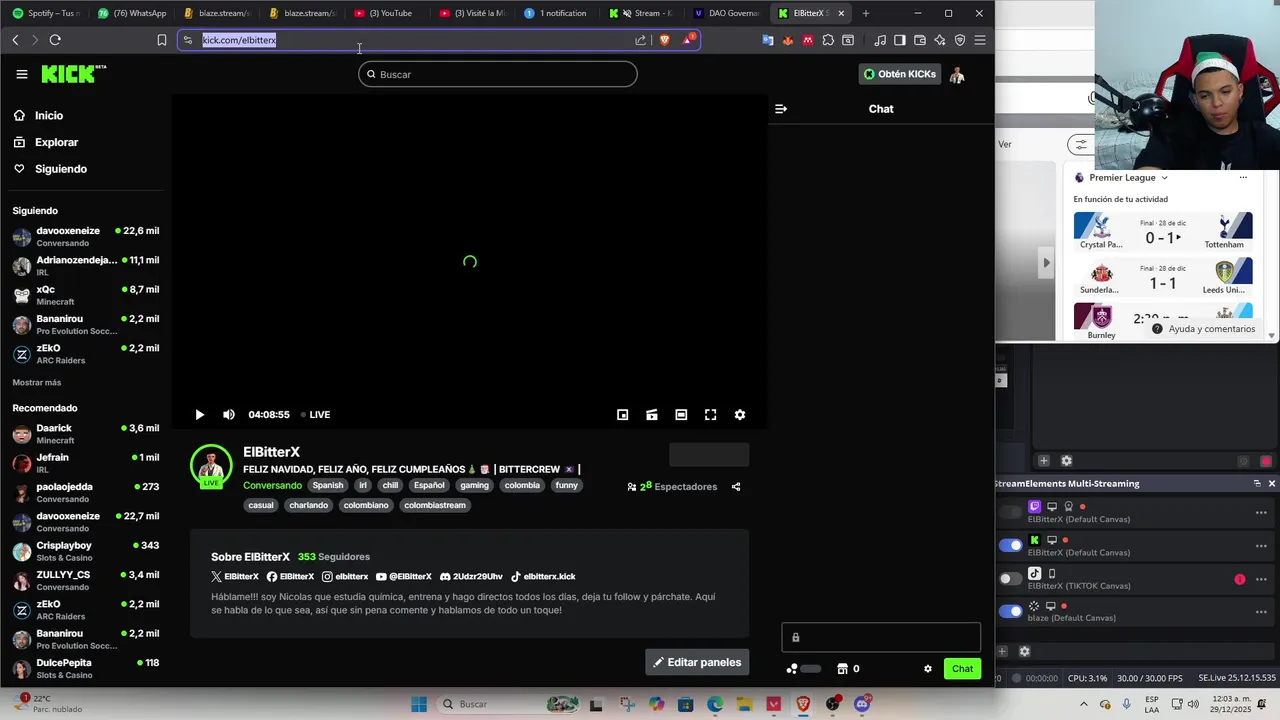Toggle Brave sidebar panel icon

pyautogui.click(x=900, y=40)
